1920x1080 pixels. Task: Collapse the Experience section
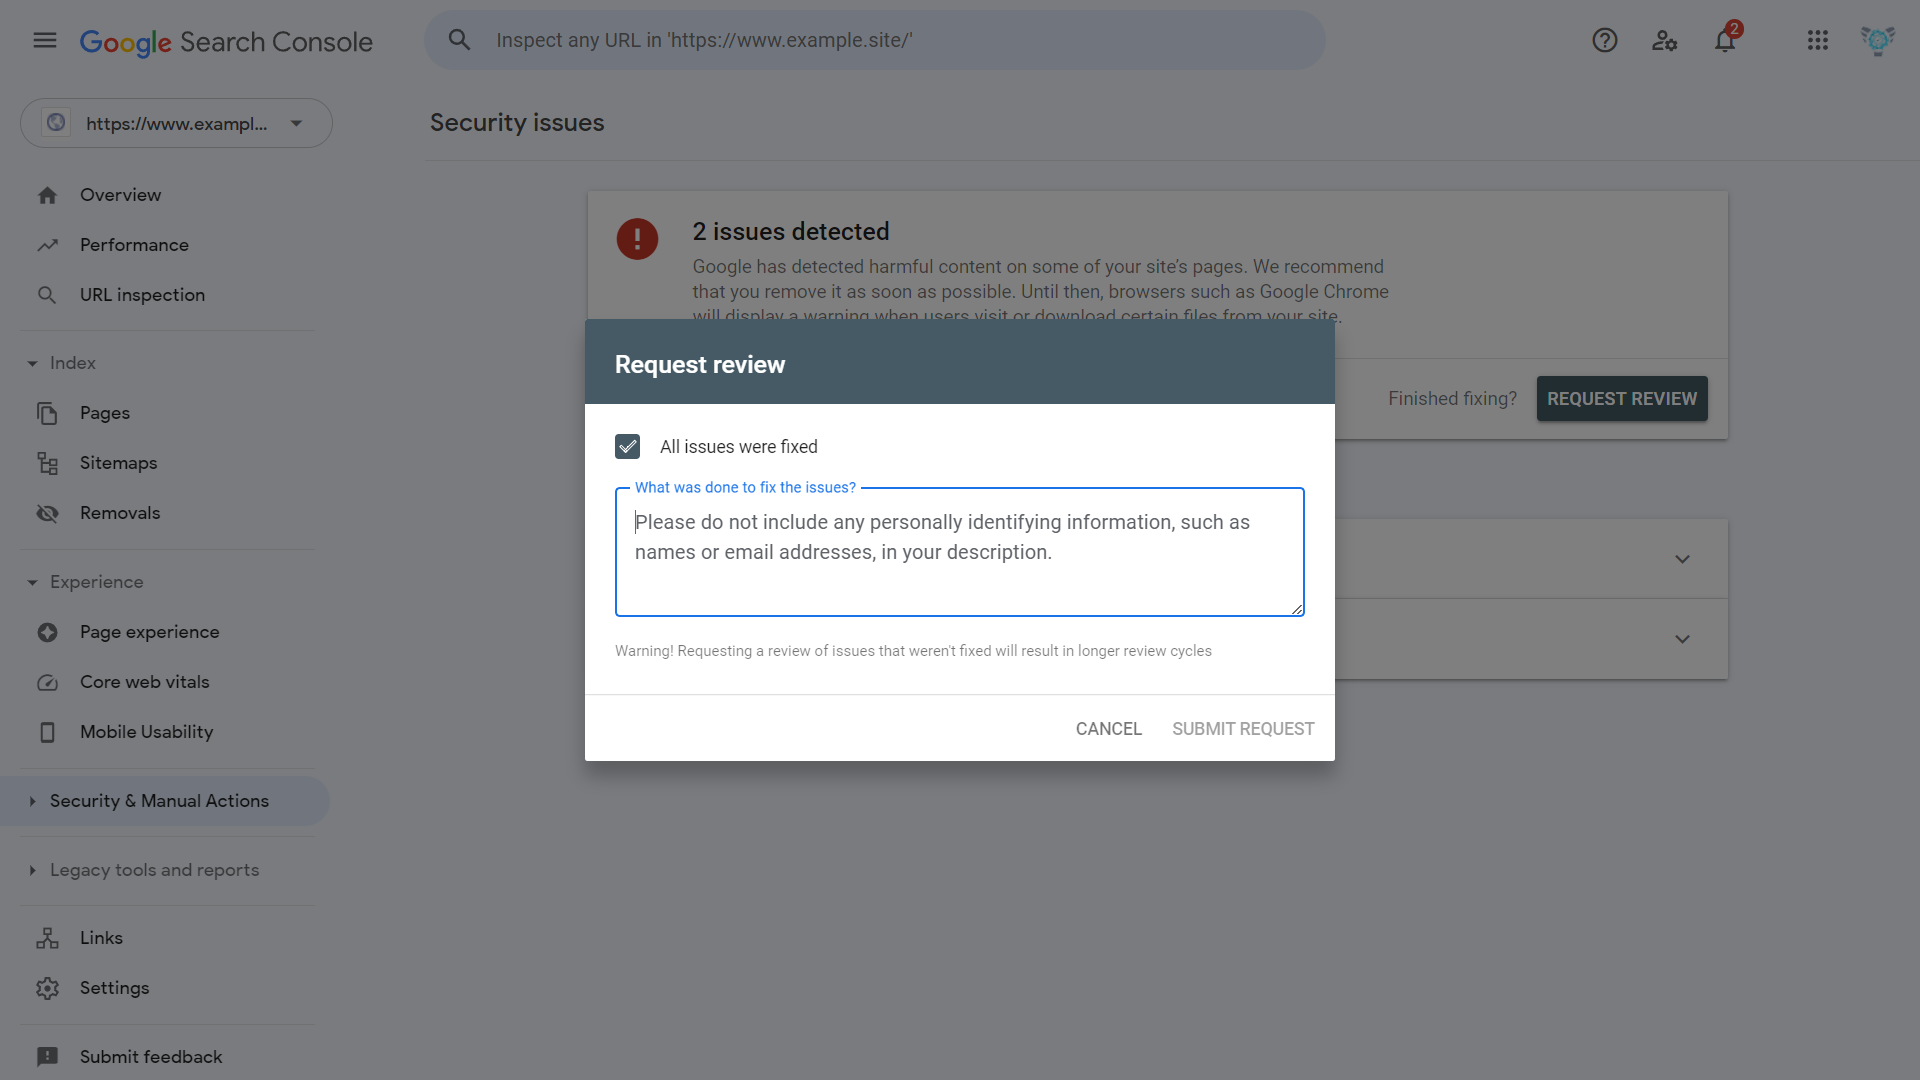[x=32, y=582]
